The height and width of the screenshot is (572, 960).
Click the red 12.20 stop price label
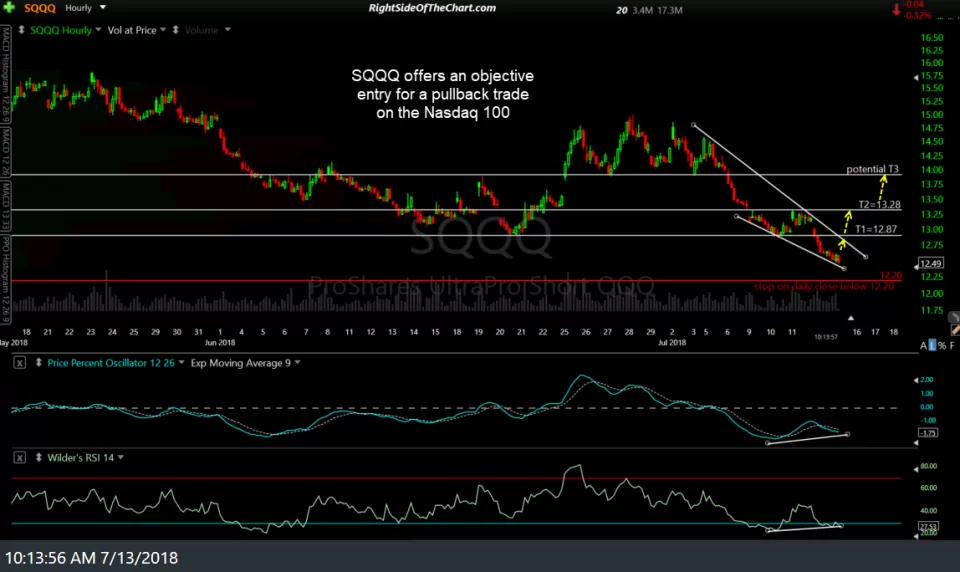[x=891, y=276]
